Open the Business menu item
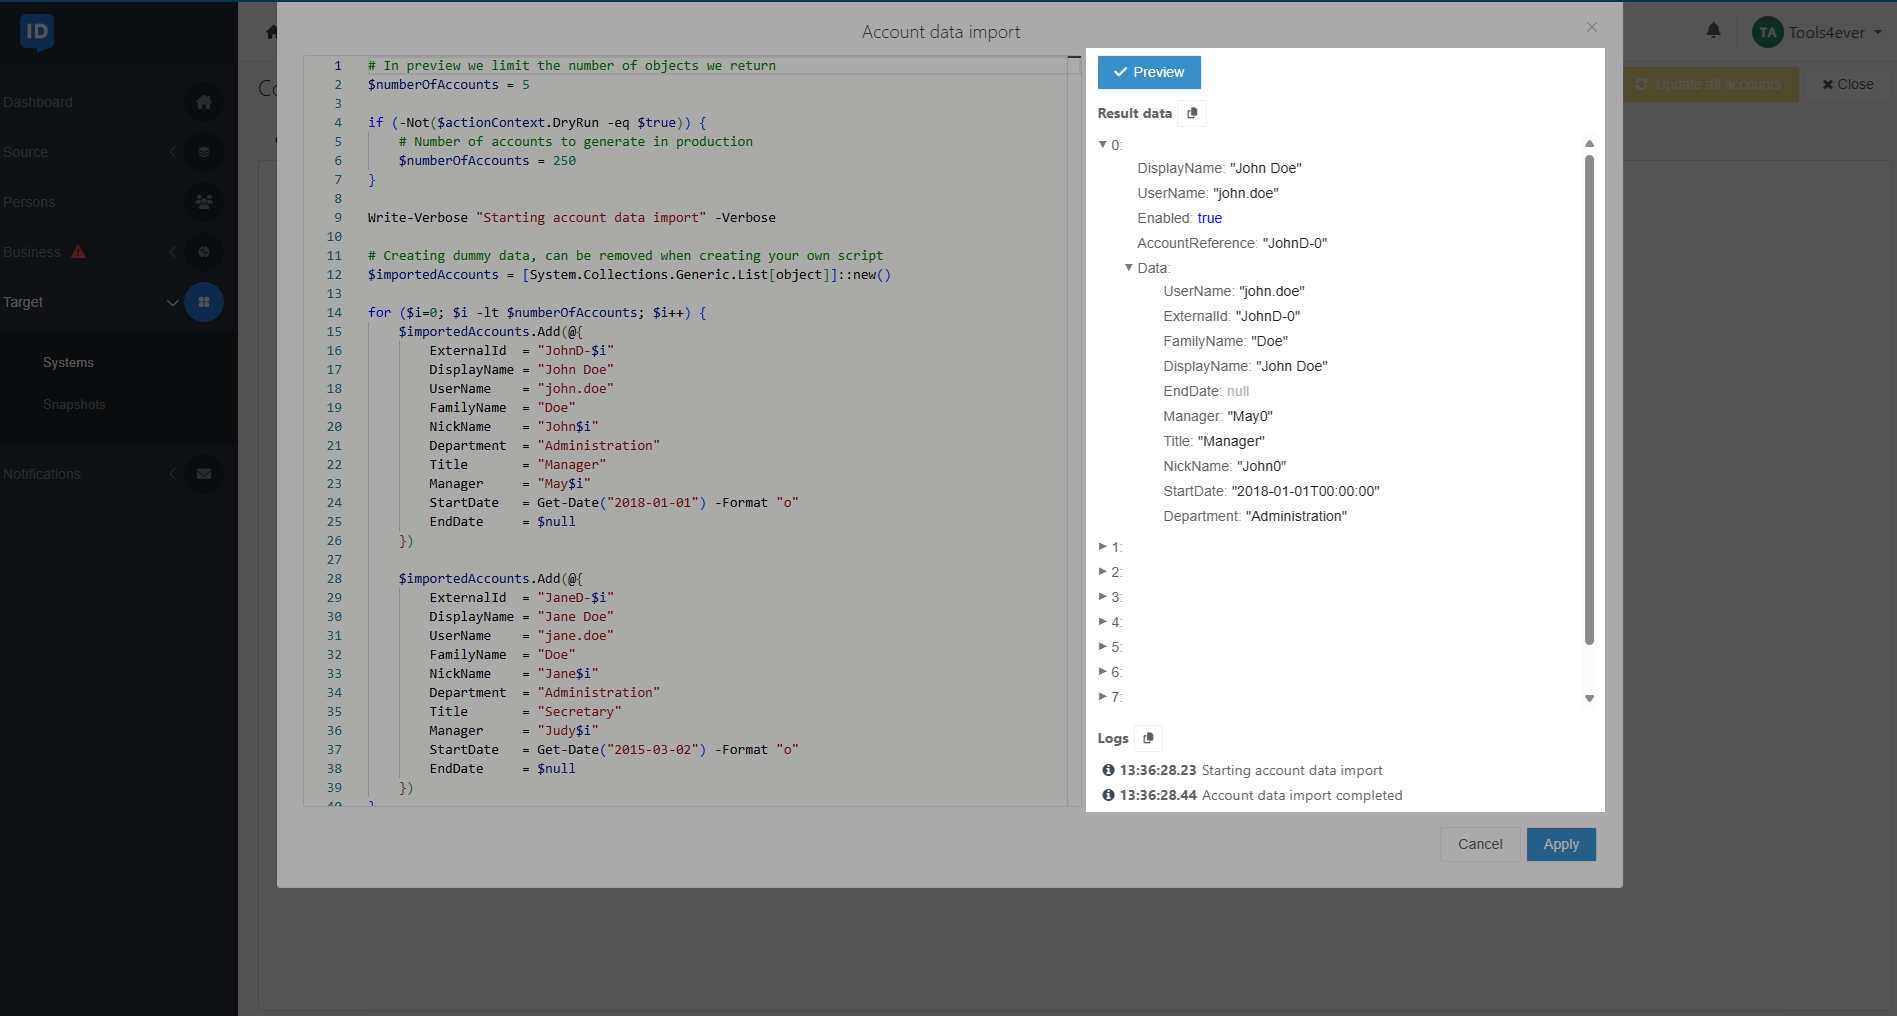Screen dimensions: 1897x1016 (x=32, y=252)
